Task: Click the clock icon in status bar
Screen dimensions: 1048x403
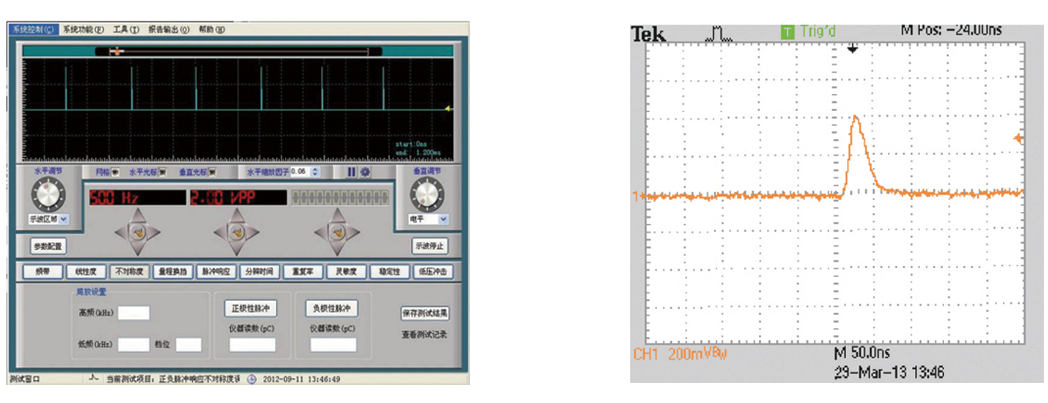Action: coord(252,379)
